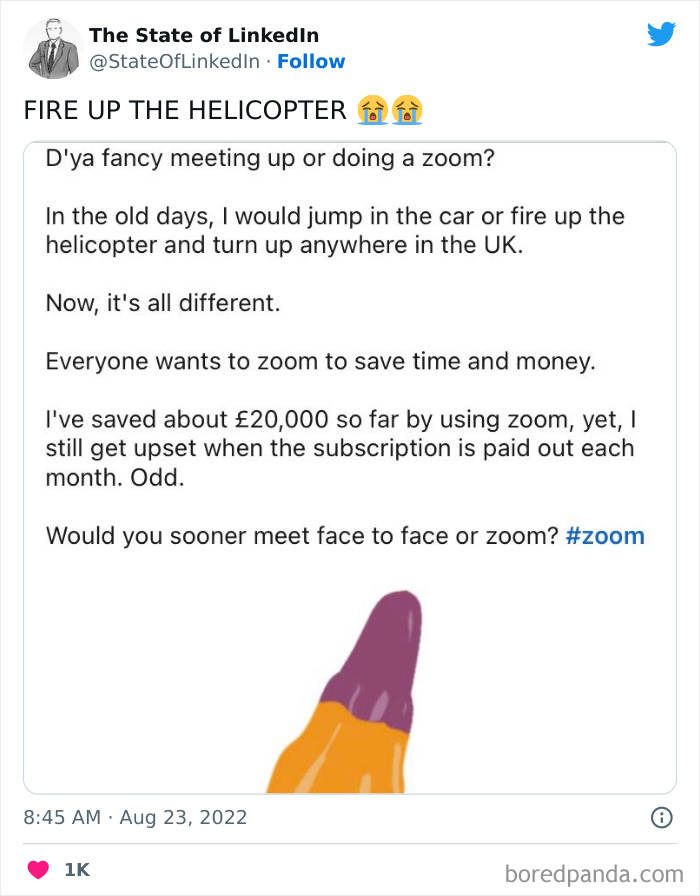Follow @StateOfLinkedIn
This screenshot has width=700, height=896.
point(312,62)
